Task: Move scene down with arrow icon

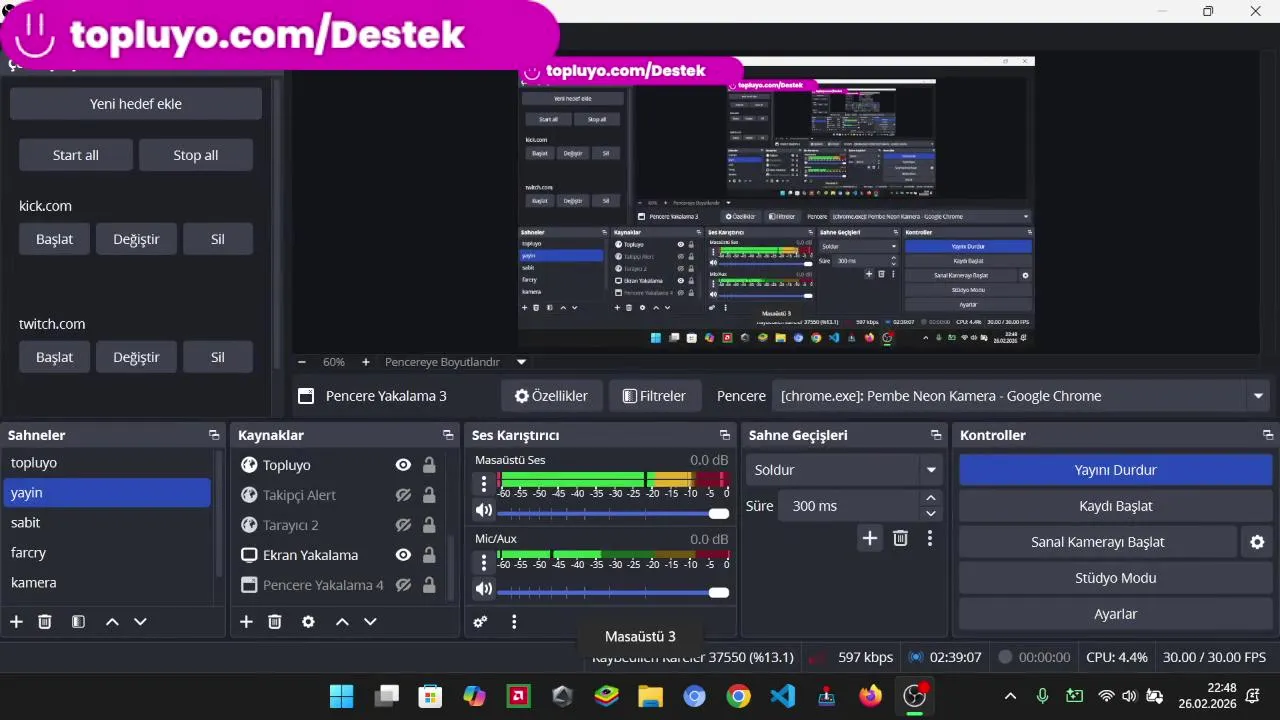Action: (x=140, y=622)
